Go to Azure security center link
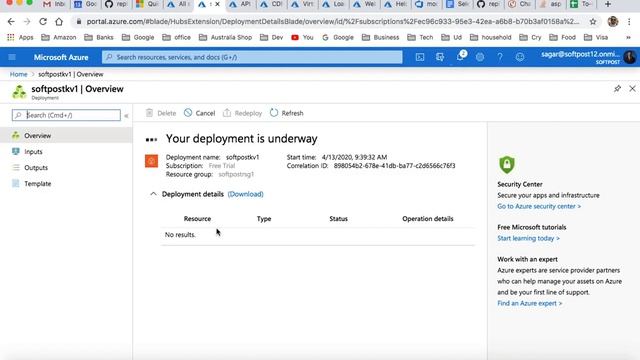This screenshot has width=640, height=360. coord(539,207)
